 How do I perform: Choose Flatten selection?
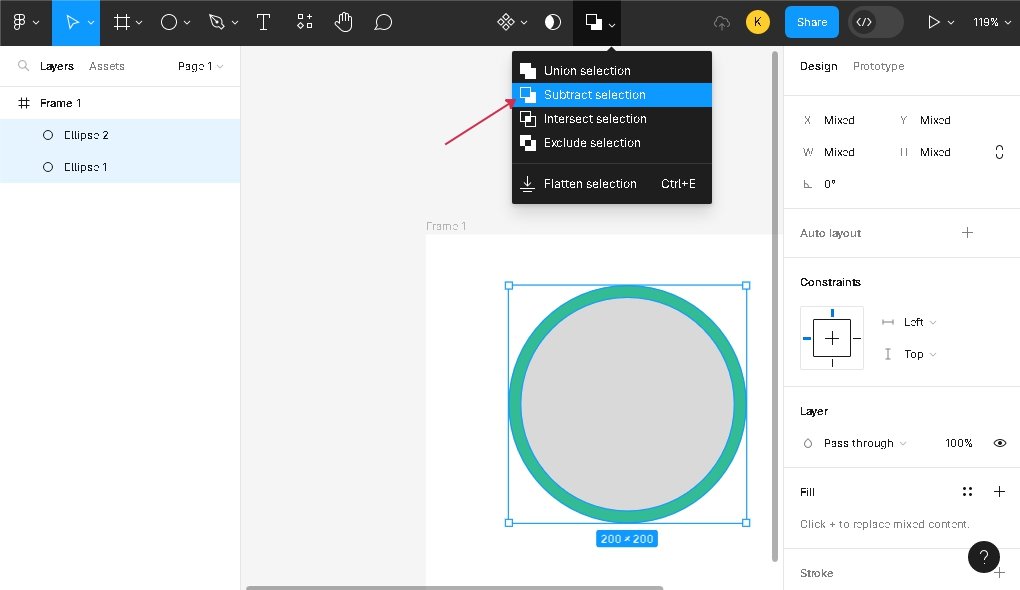point(611,183)
